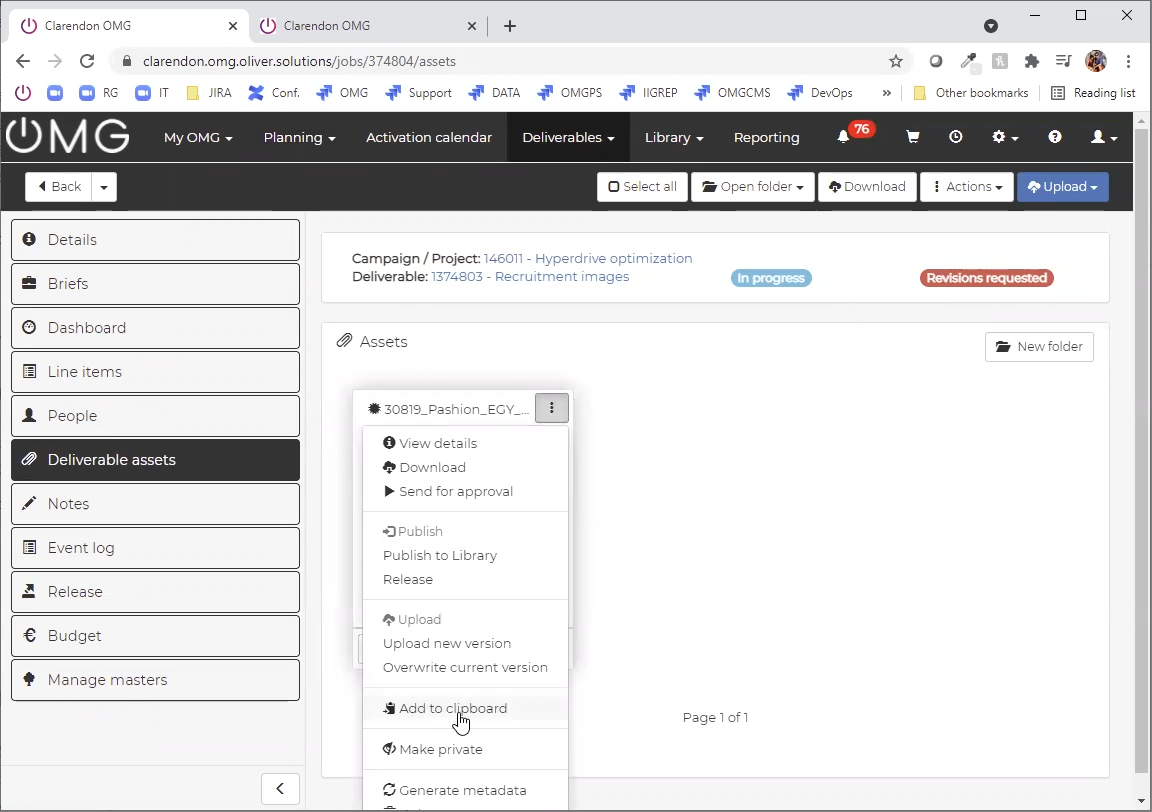Toggle the Select all checkbox button
Screen dimensions: 1152x812
(642, 187)
